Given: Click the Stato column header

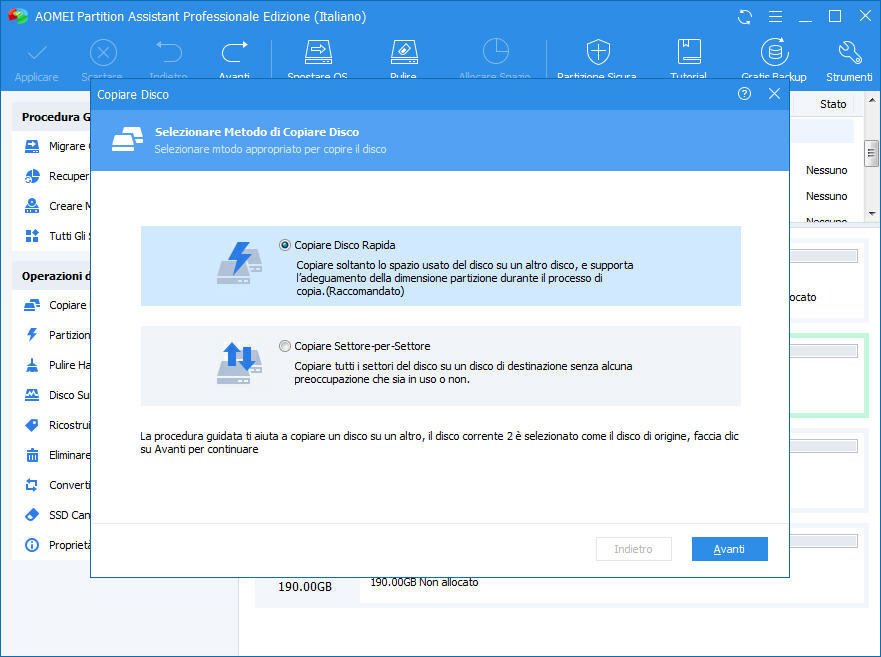Looking at the screenshot, I should point(833,104).
